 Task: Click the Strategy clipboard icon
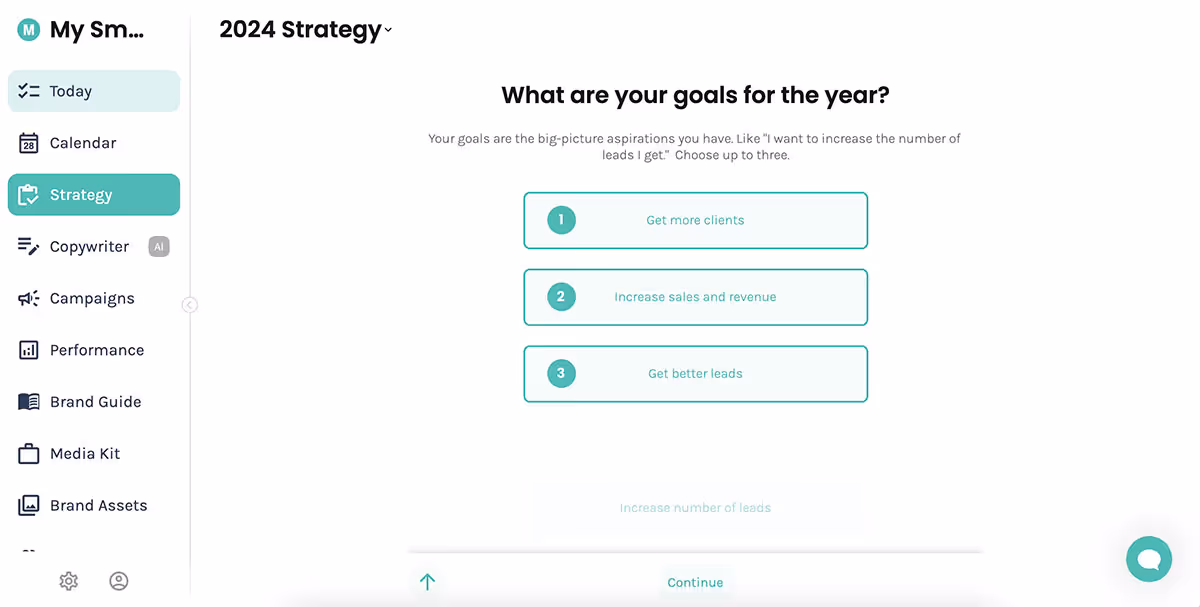coord(28,194)
